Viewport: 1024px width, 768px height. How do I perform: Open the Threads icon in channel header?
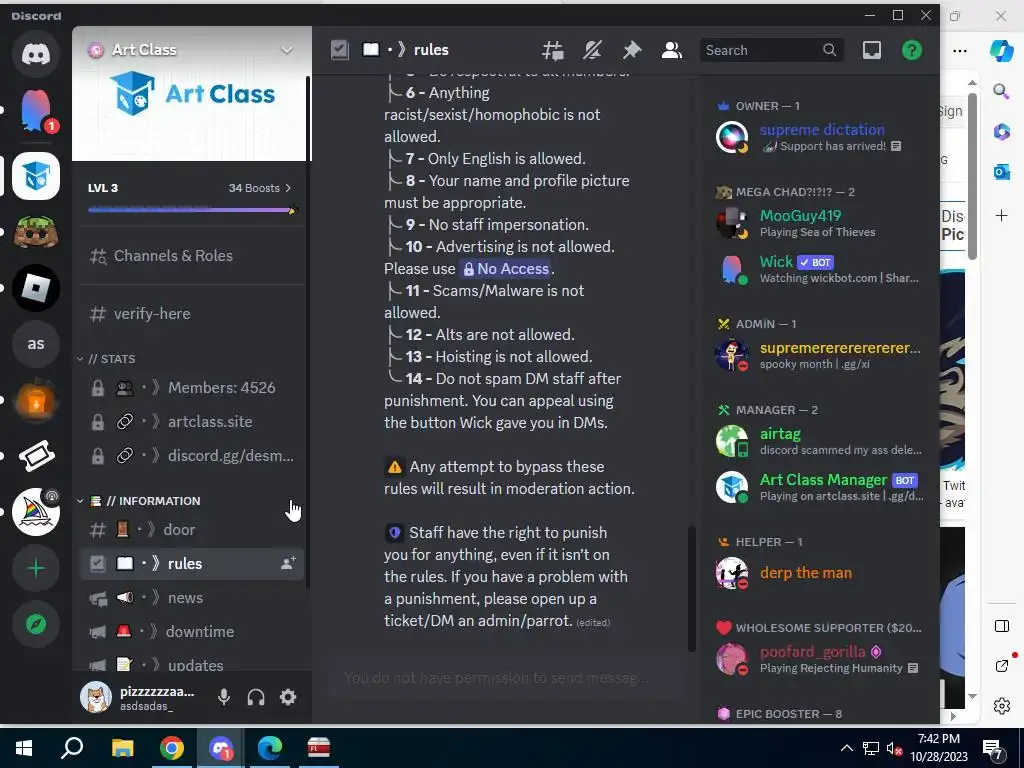coord(552,50)
